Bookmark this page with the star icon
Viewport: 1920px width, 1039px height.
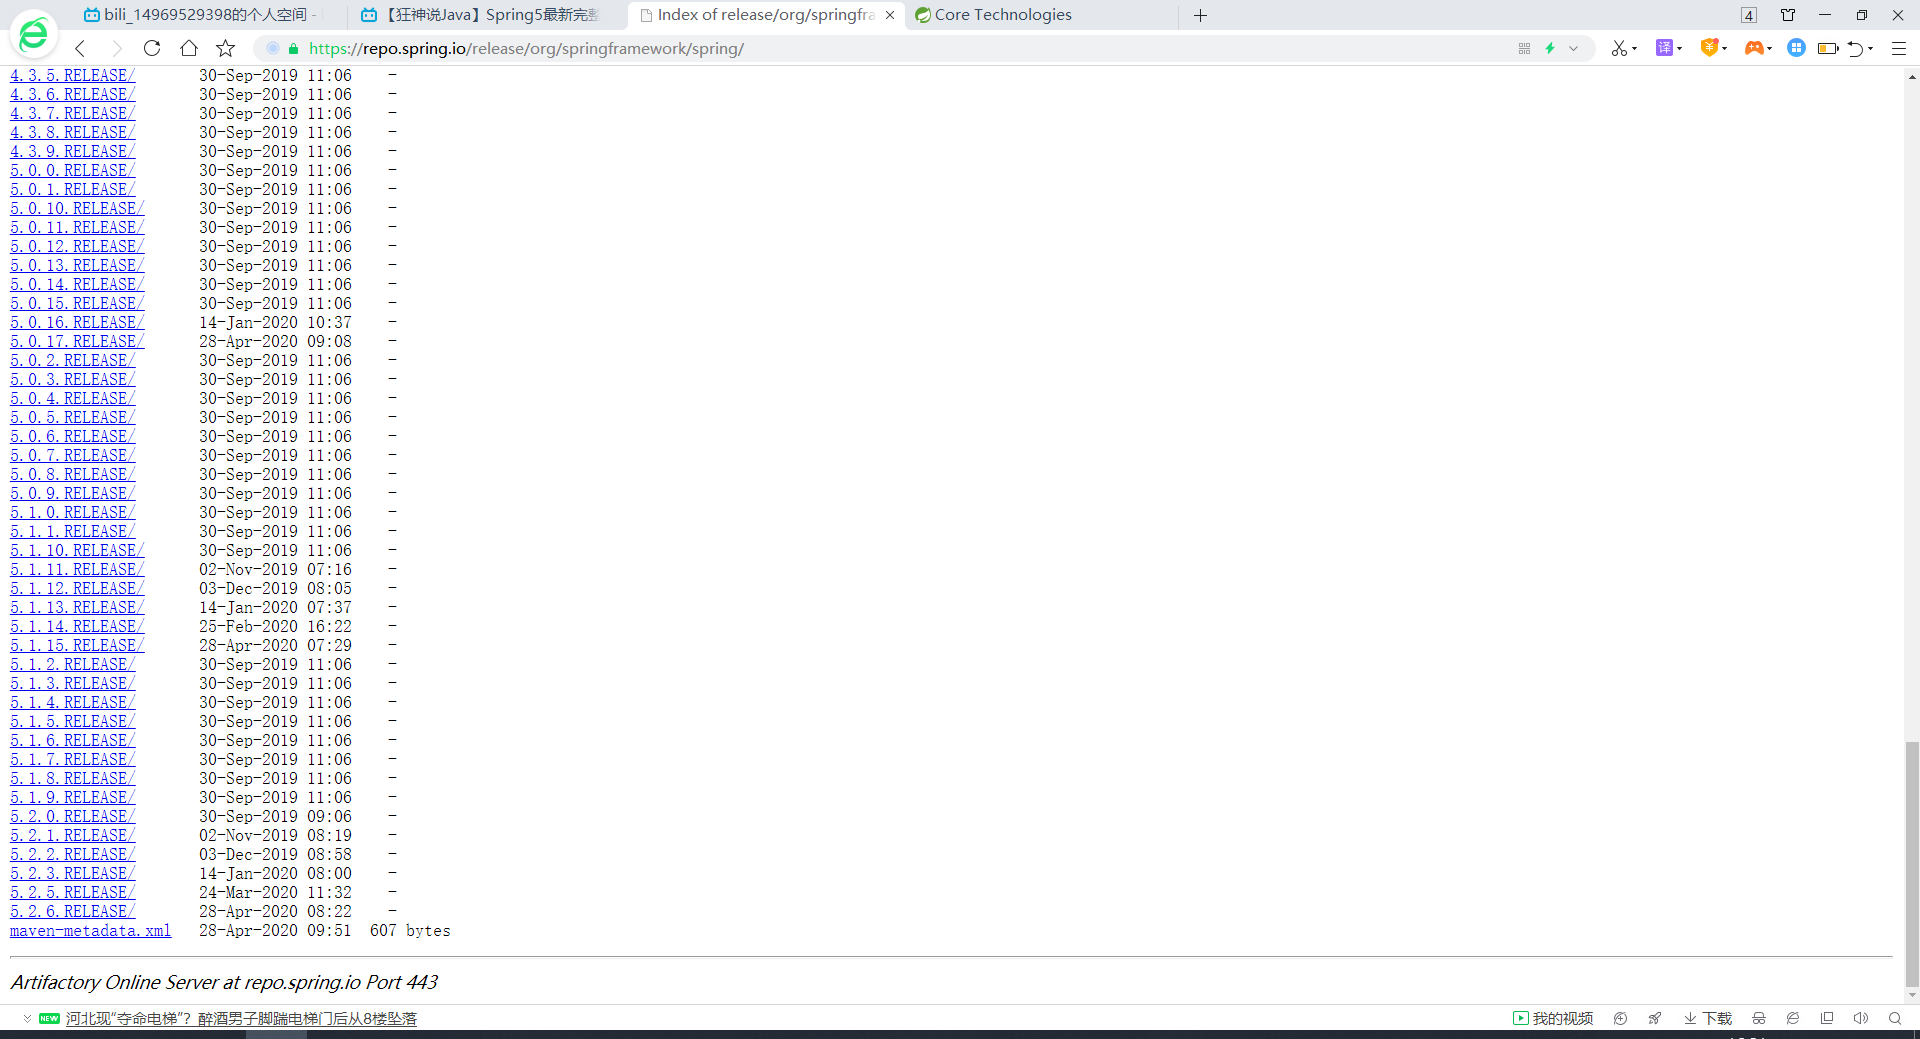(x=226, y=48)
